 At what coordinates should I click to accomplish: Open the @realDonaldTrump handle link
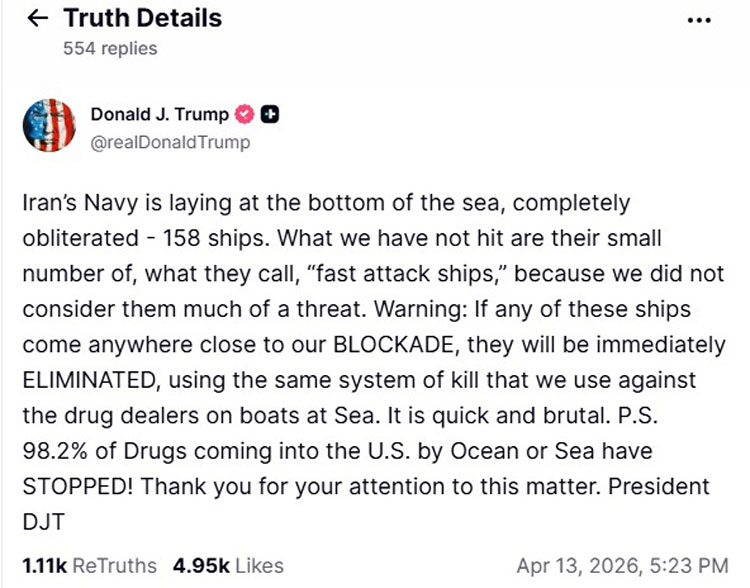pyautogui.click(x=171, y=142)
